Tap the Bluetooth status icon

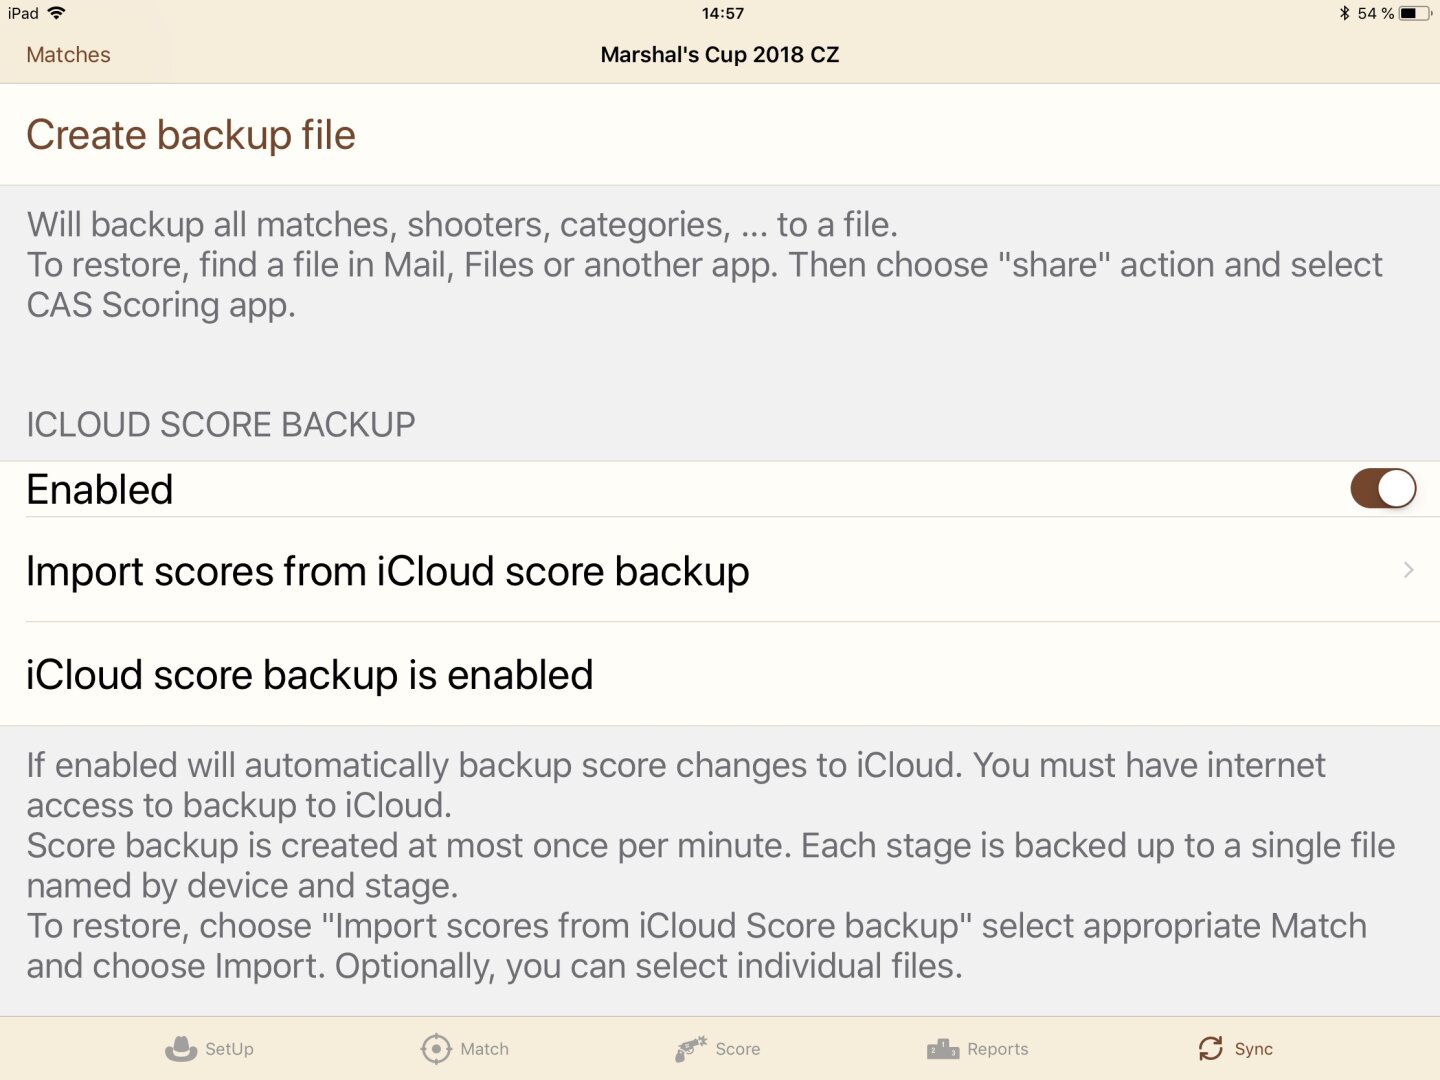coord(1345,13)
